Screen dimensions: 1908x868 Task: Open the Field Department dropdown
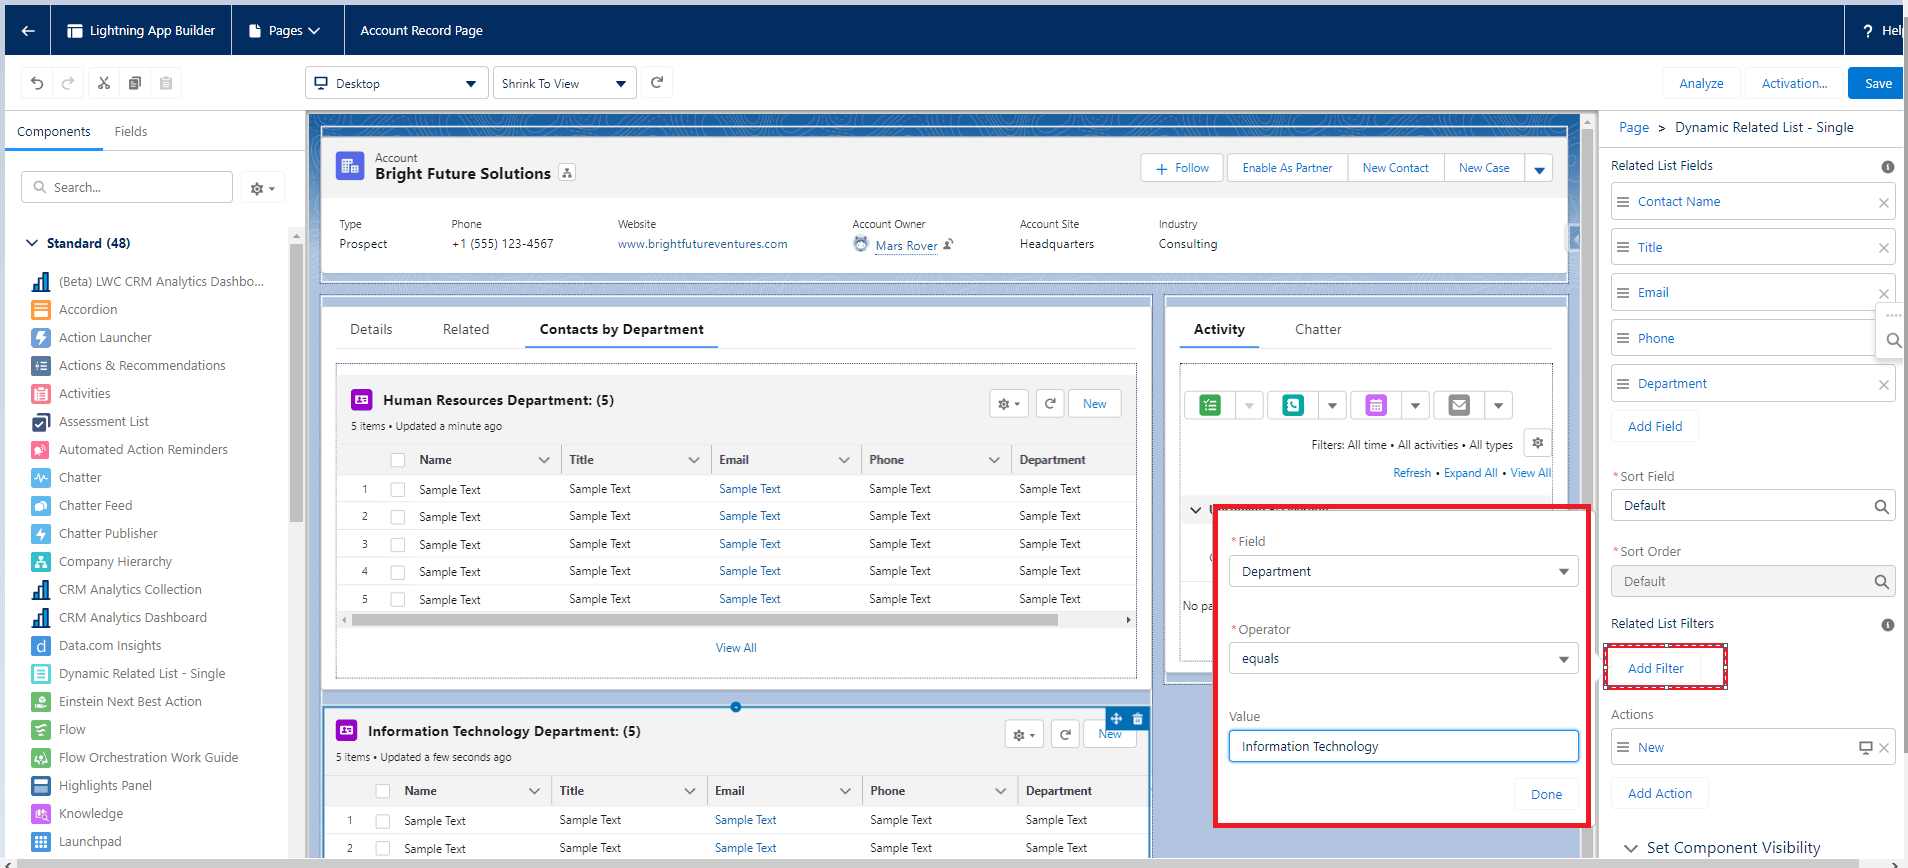1403,571
